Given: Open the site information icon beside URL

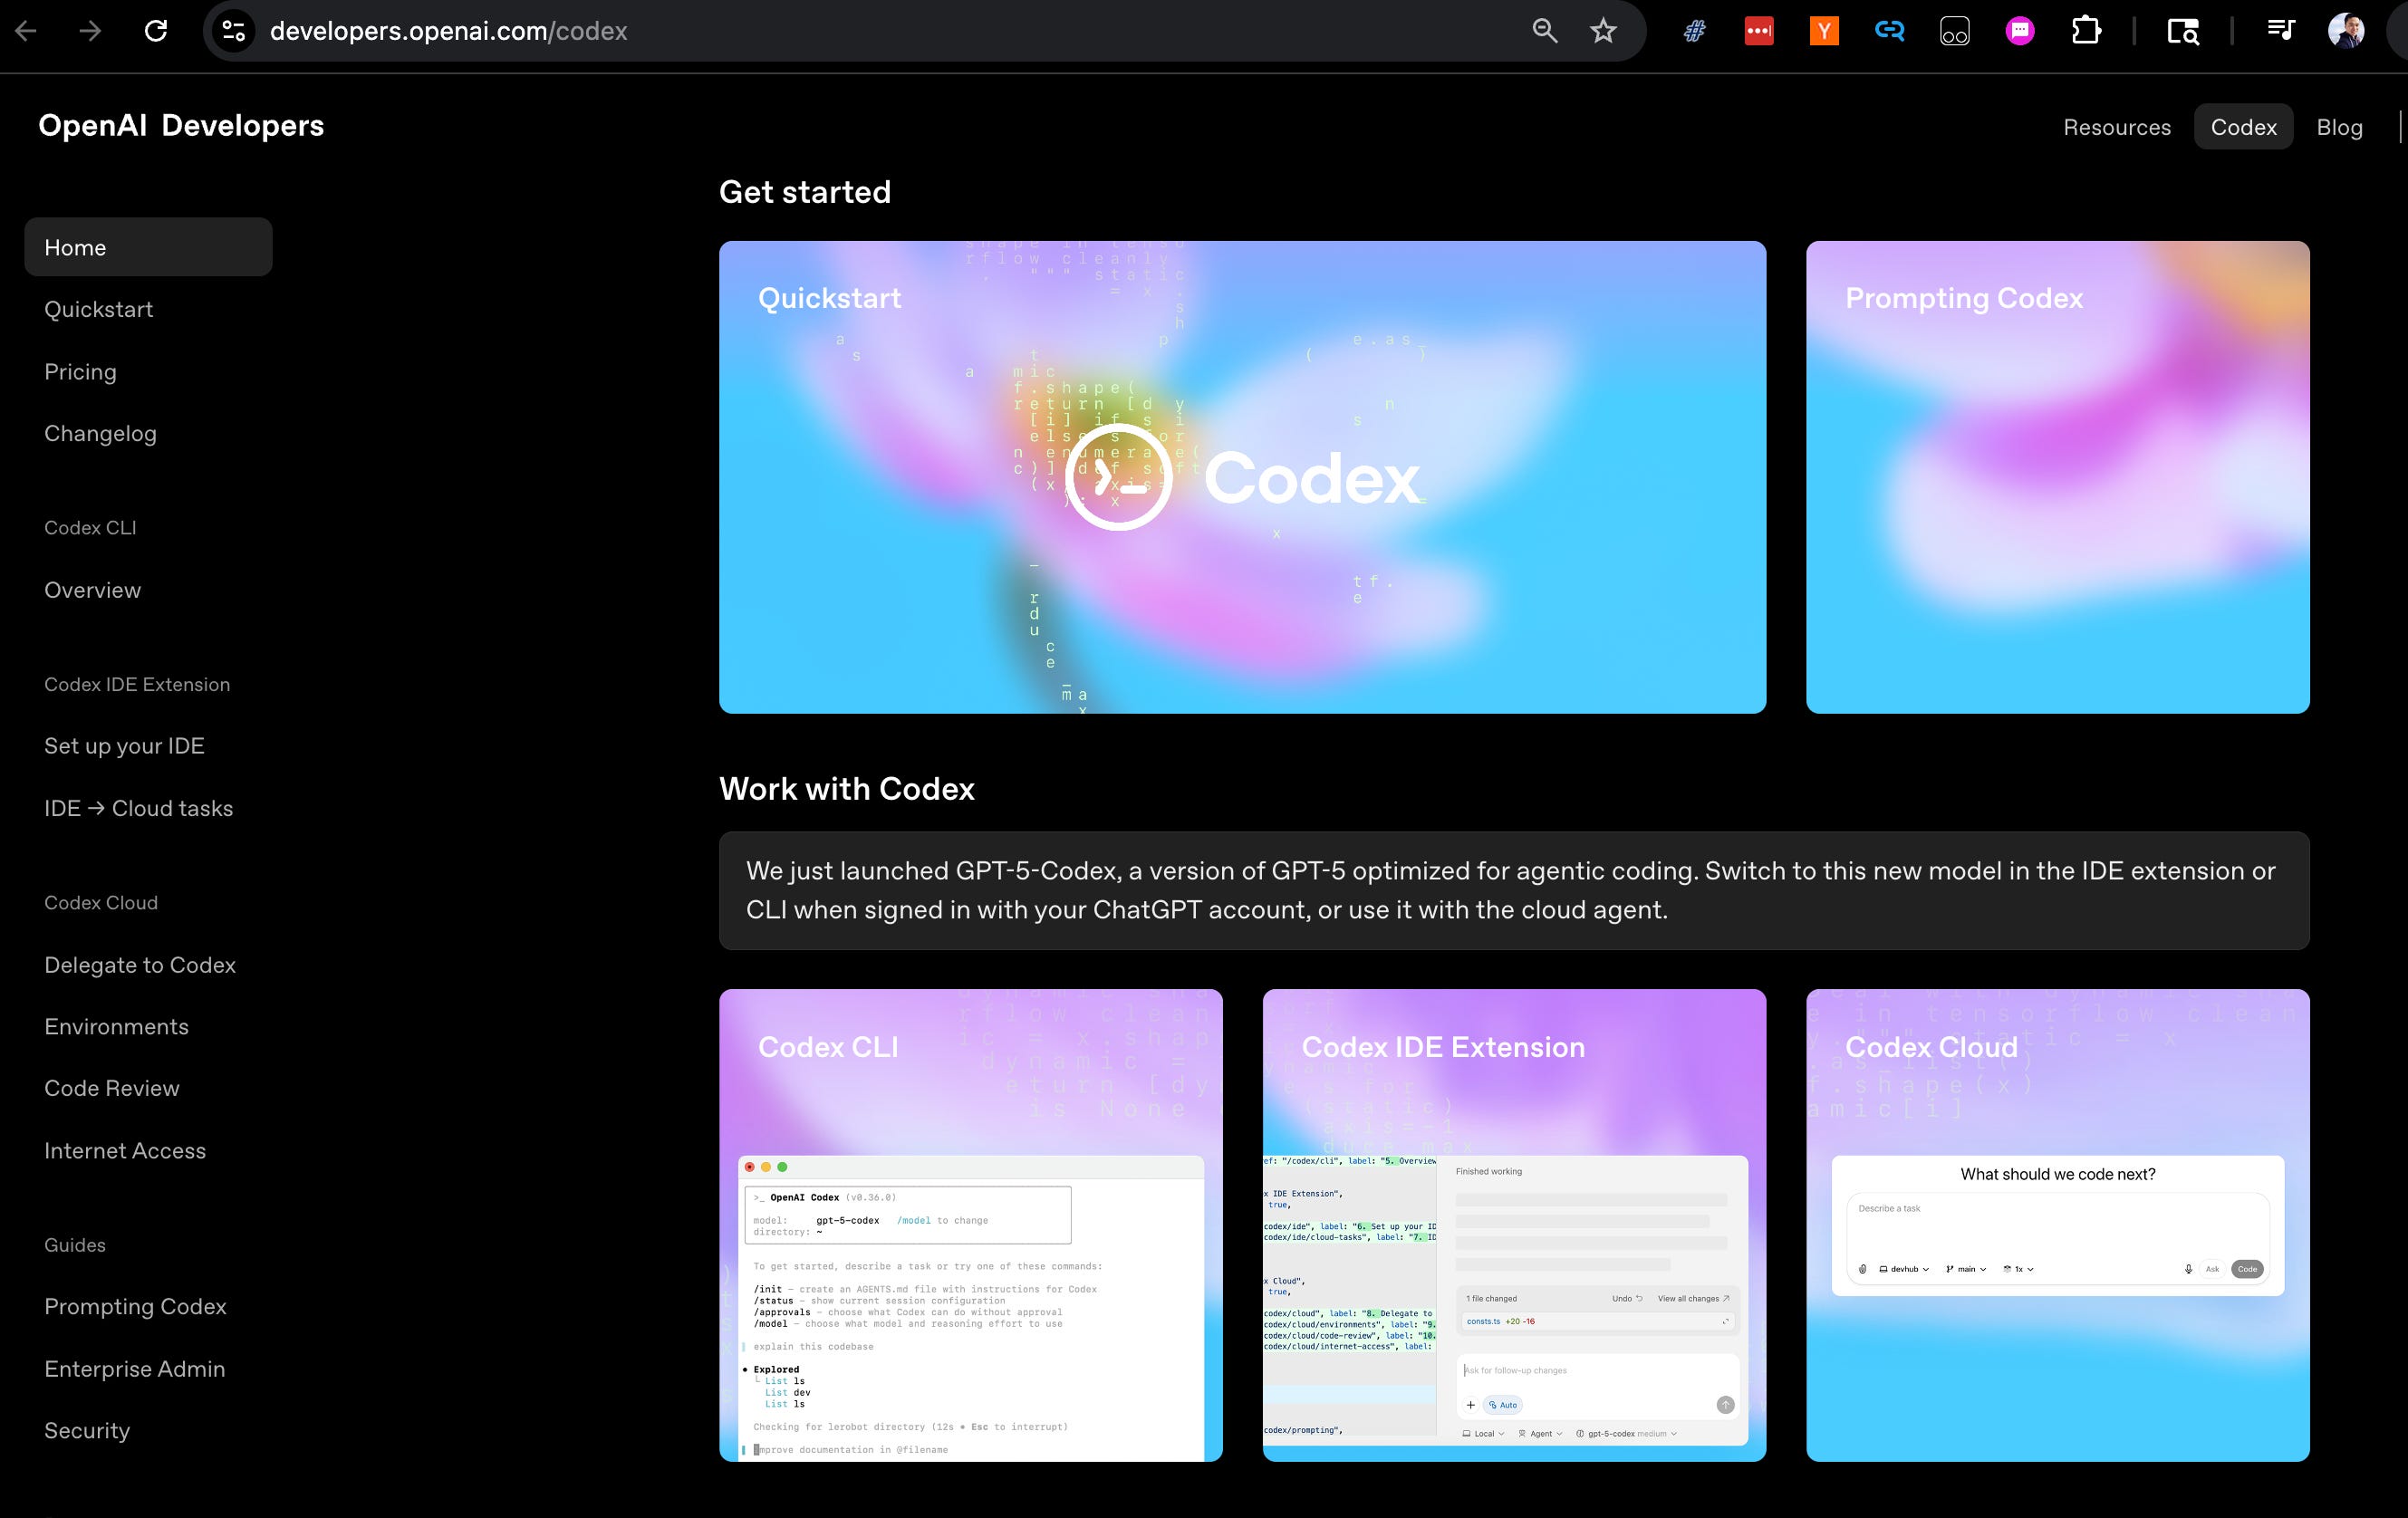Looking at the screenshot, I should click(234, 31).
